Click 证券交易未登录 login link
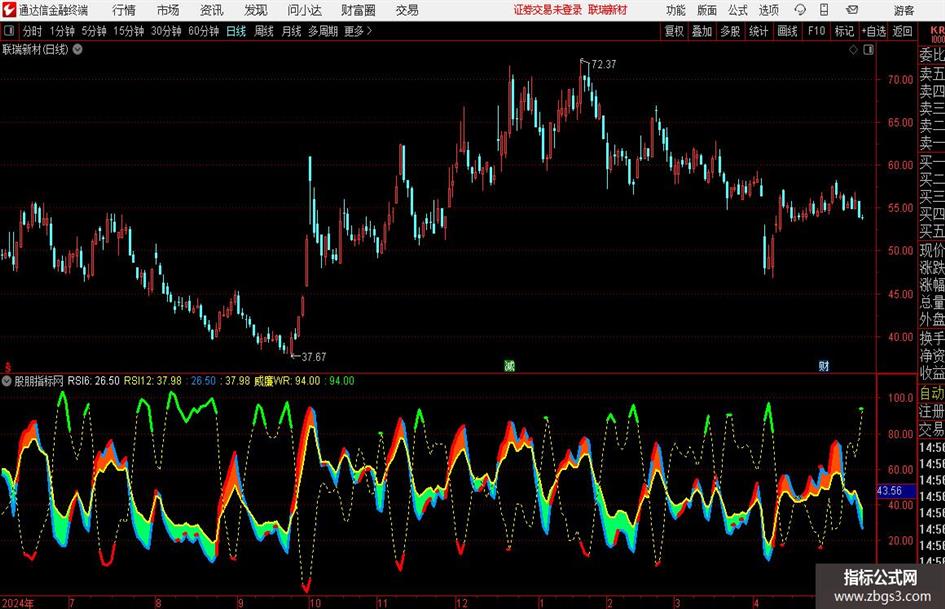 point(548,10)
